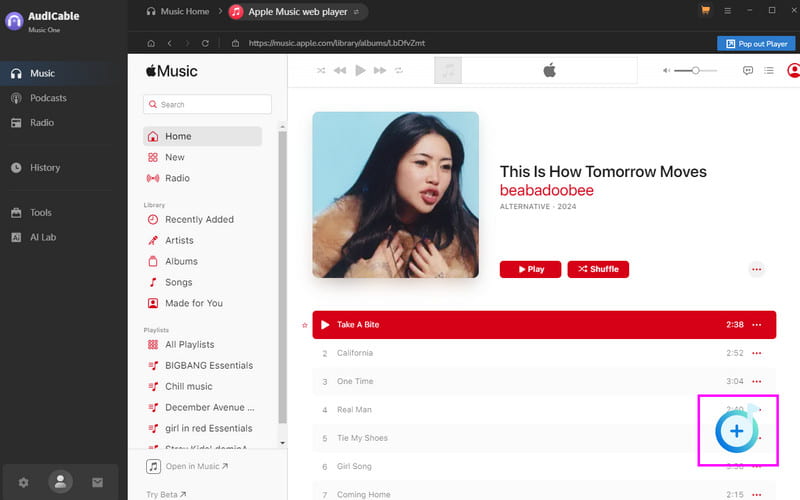Viewport: 800px width, 500px height.
Task: Click the blue add-to-convert plus button
Action: click(x=736, y=431)
